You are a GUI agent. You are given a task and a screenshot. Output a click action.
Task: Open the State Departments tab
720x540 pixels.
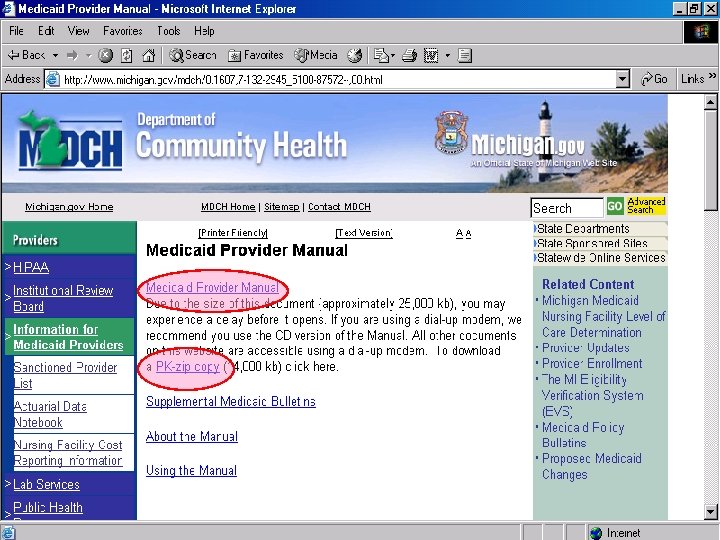coord(600,229)
